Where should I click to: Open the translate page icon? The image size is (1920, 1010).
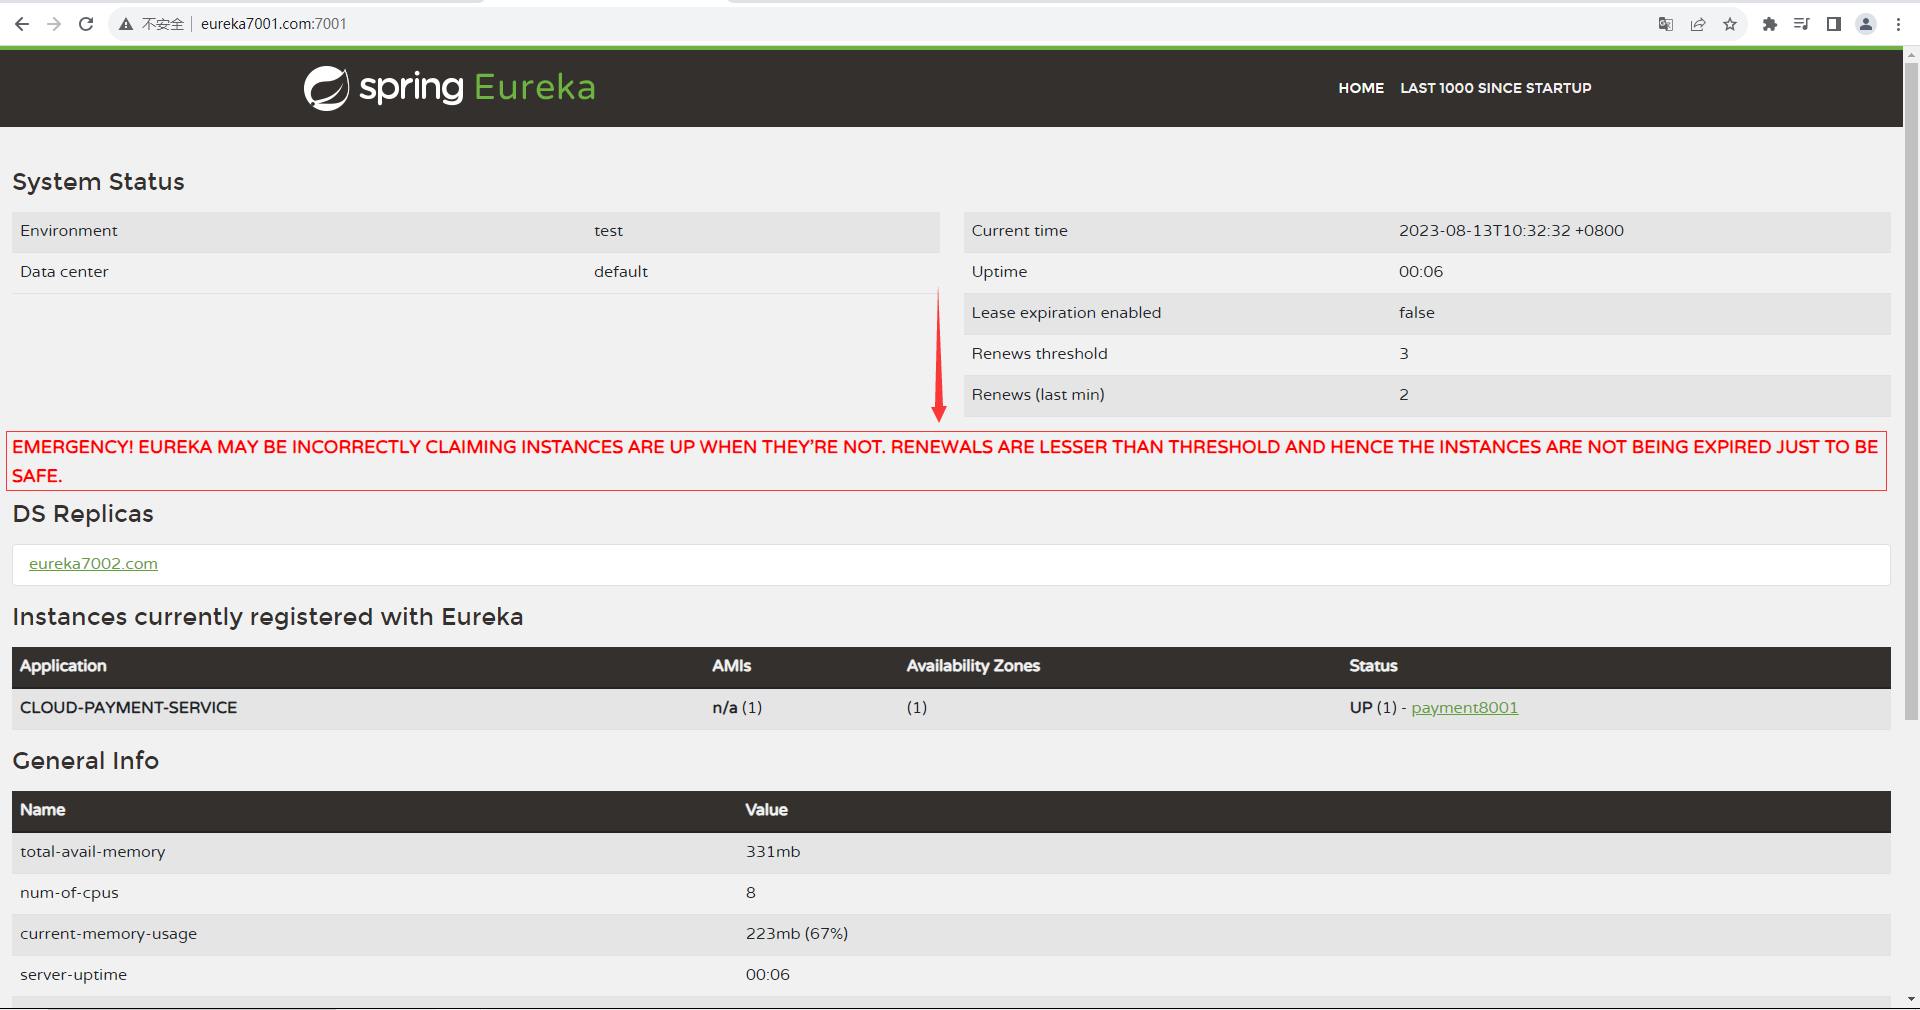pos(1666,24)
